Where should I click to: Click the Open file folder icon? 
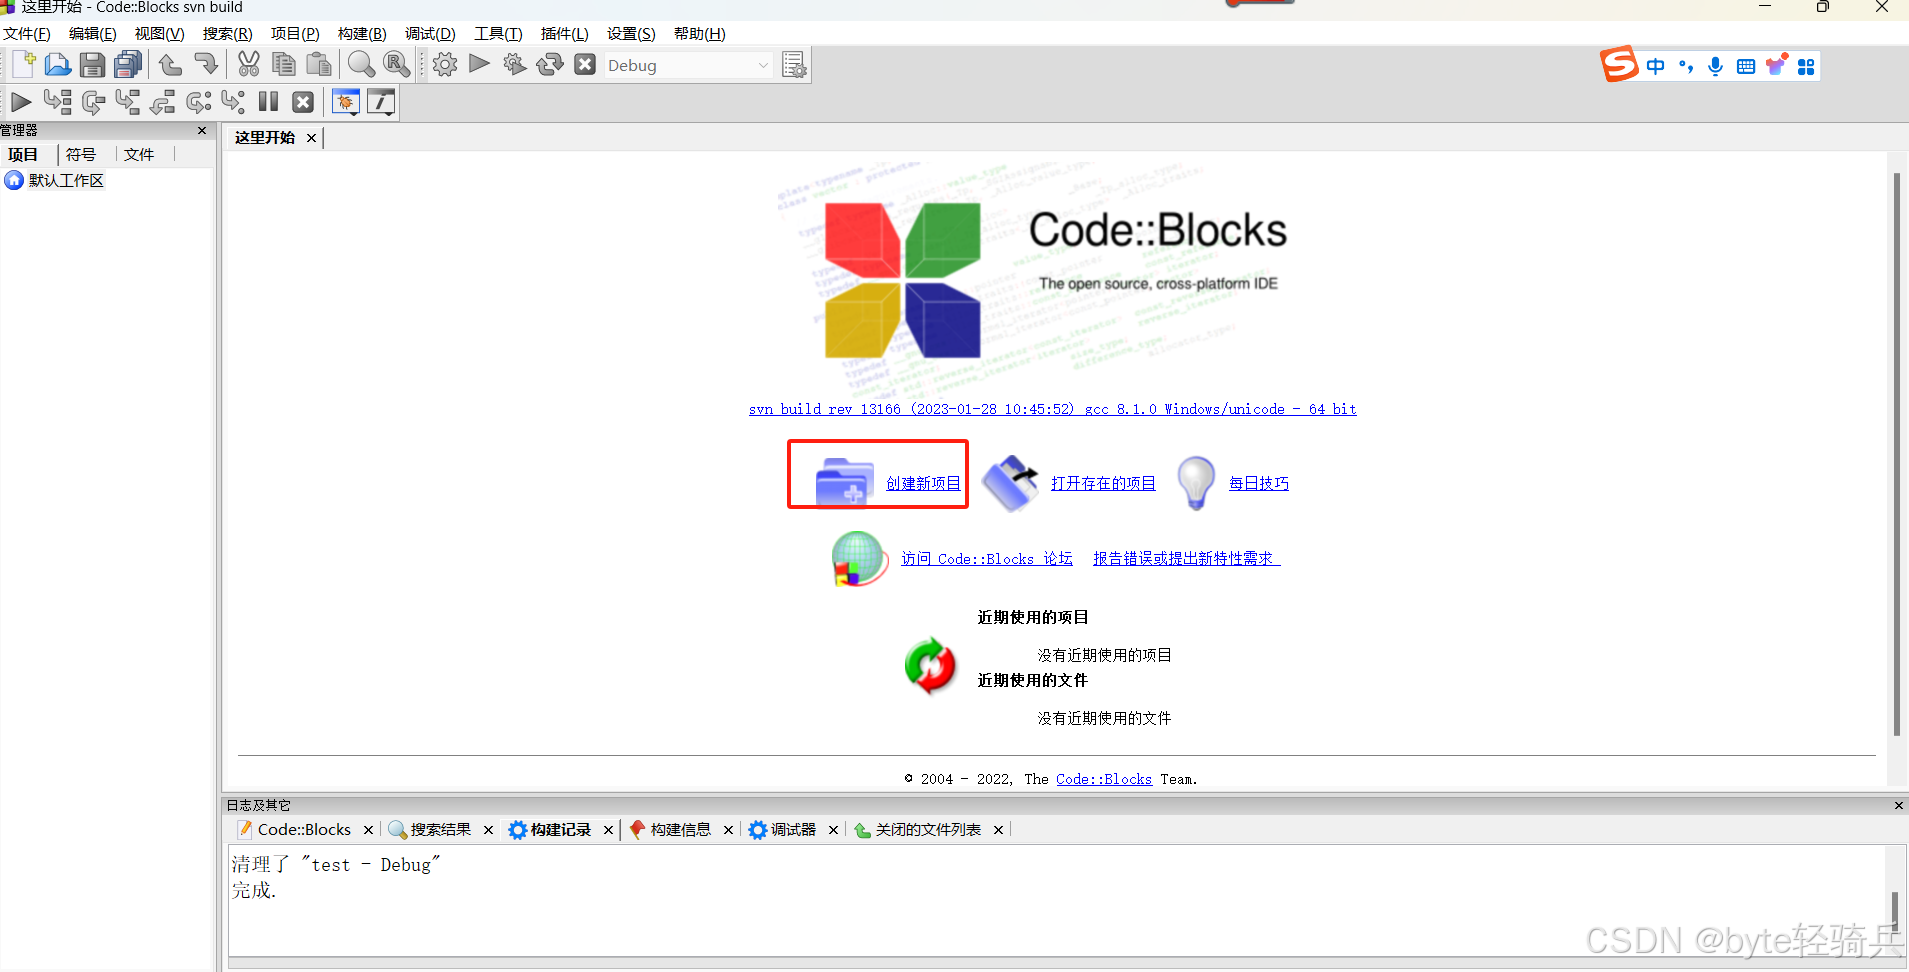pos(58,65)
